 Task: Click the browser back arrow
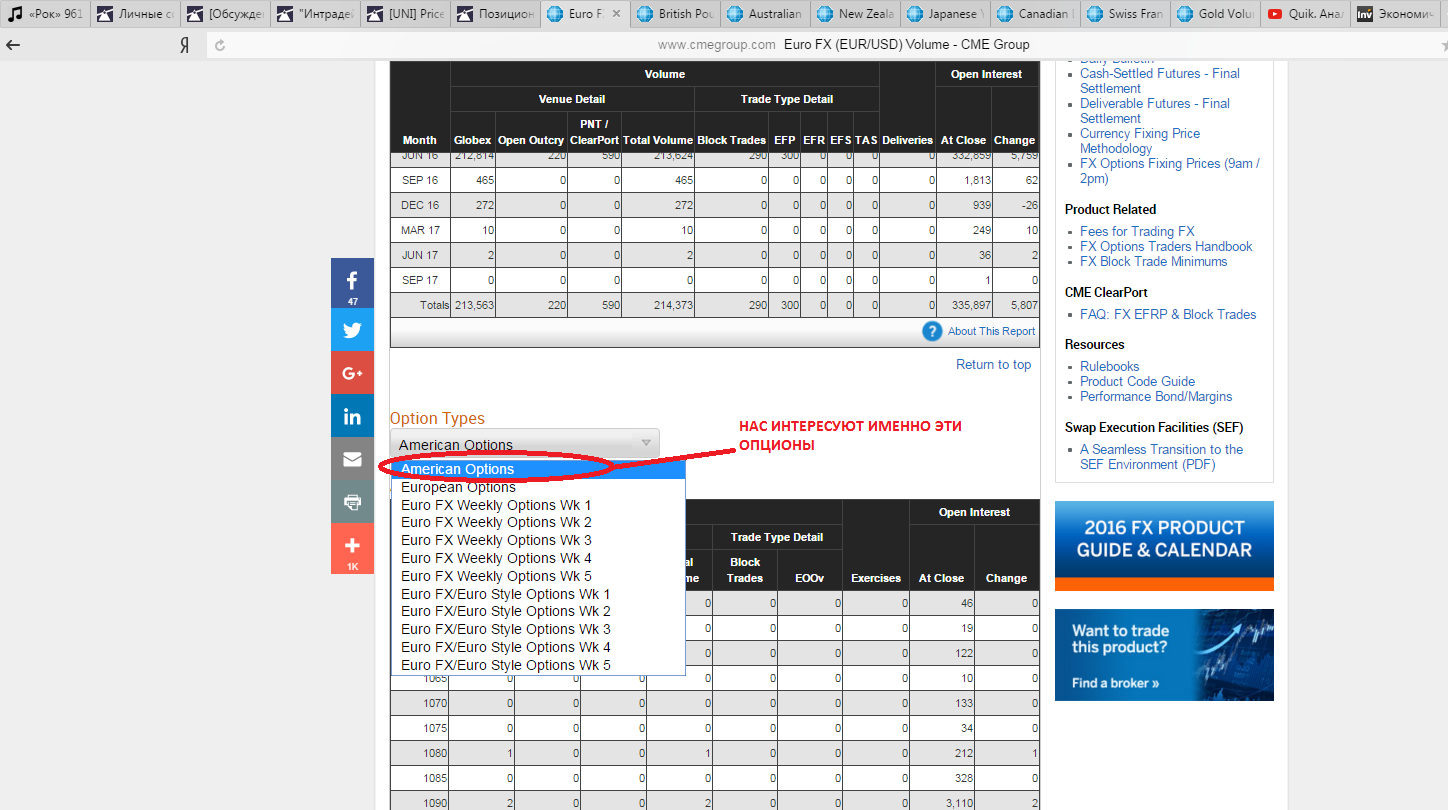[12, 45]
